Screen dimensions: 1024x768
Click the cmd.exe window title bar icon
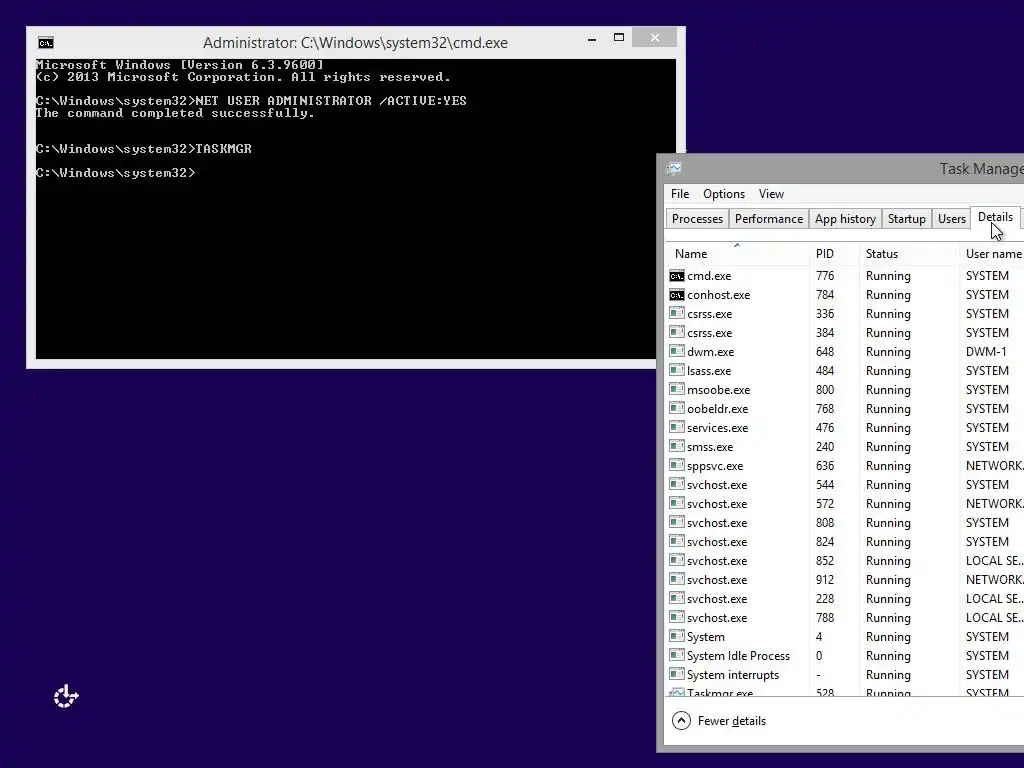pyautogui.click(x=46, y=43)
